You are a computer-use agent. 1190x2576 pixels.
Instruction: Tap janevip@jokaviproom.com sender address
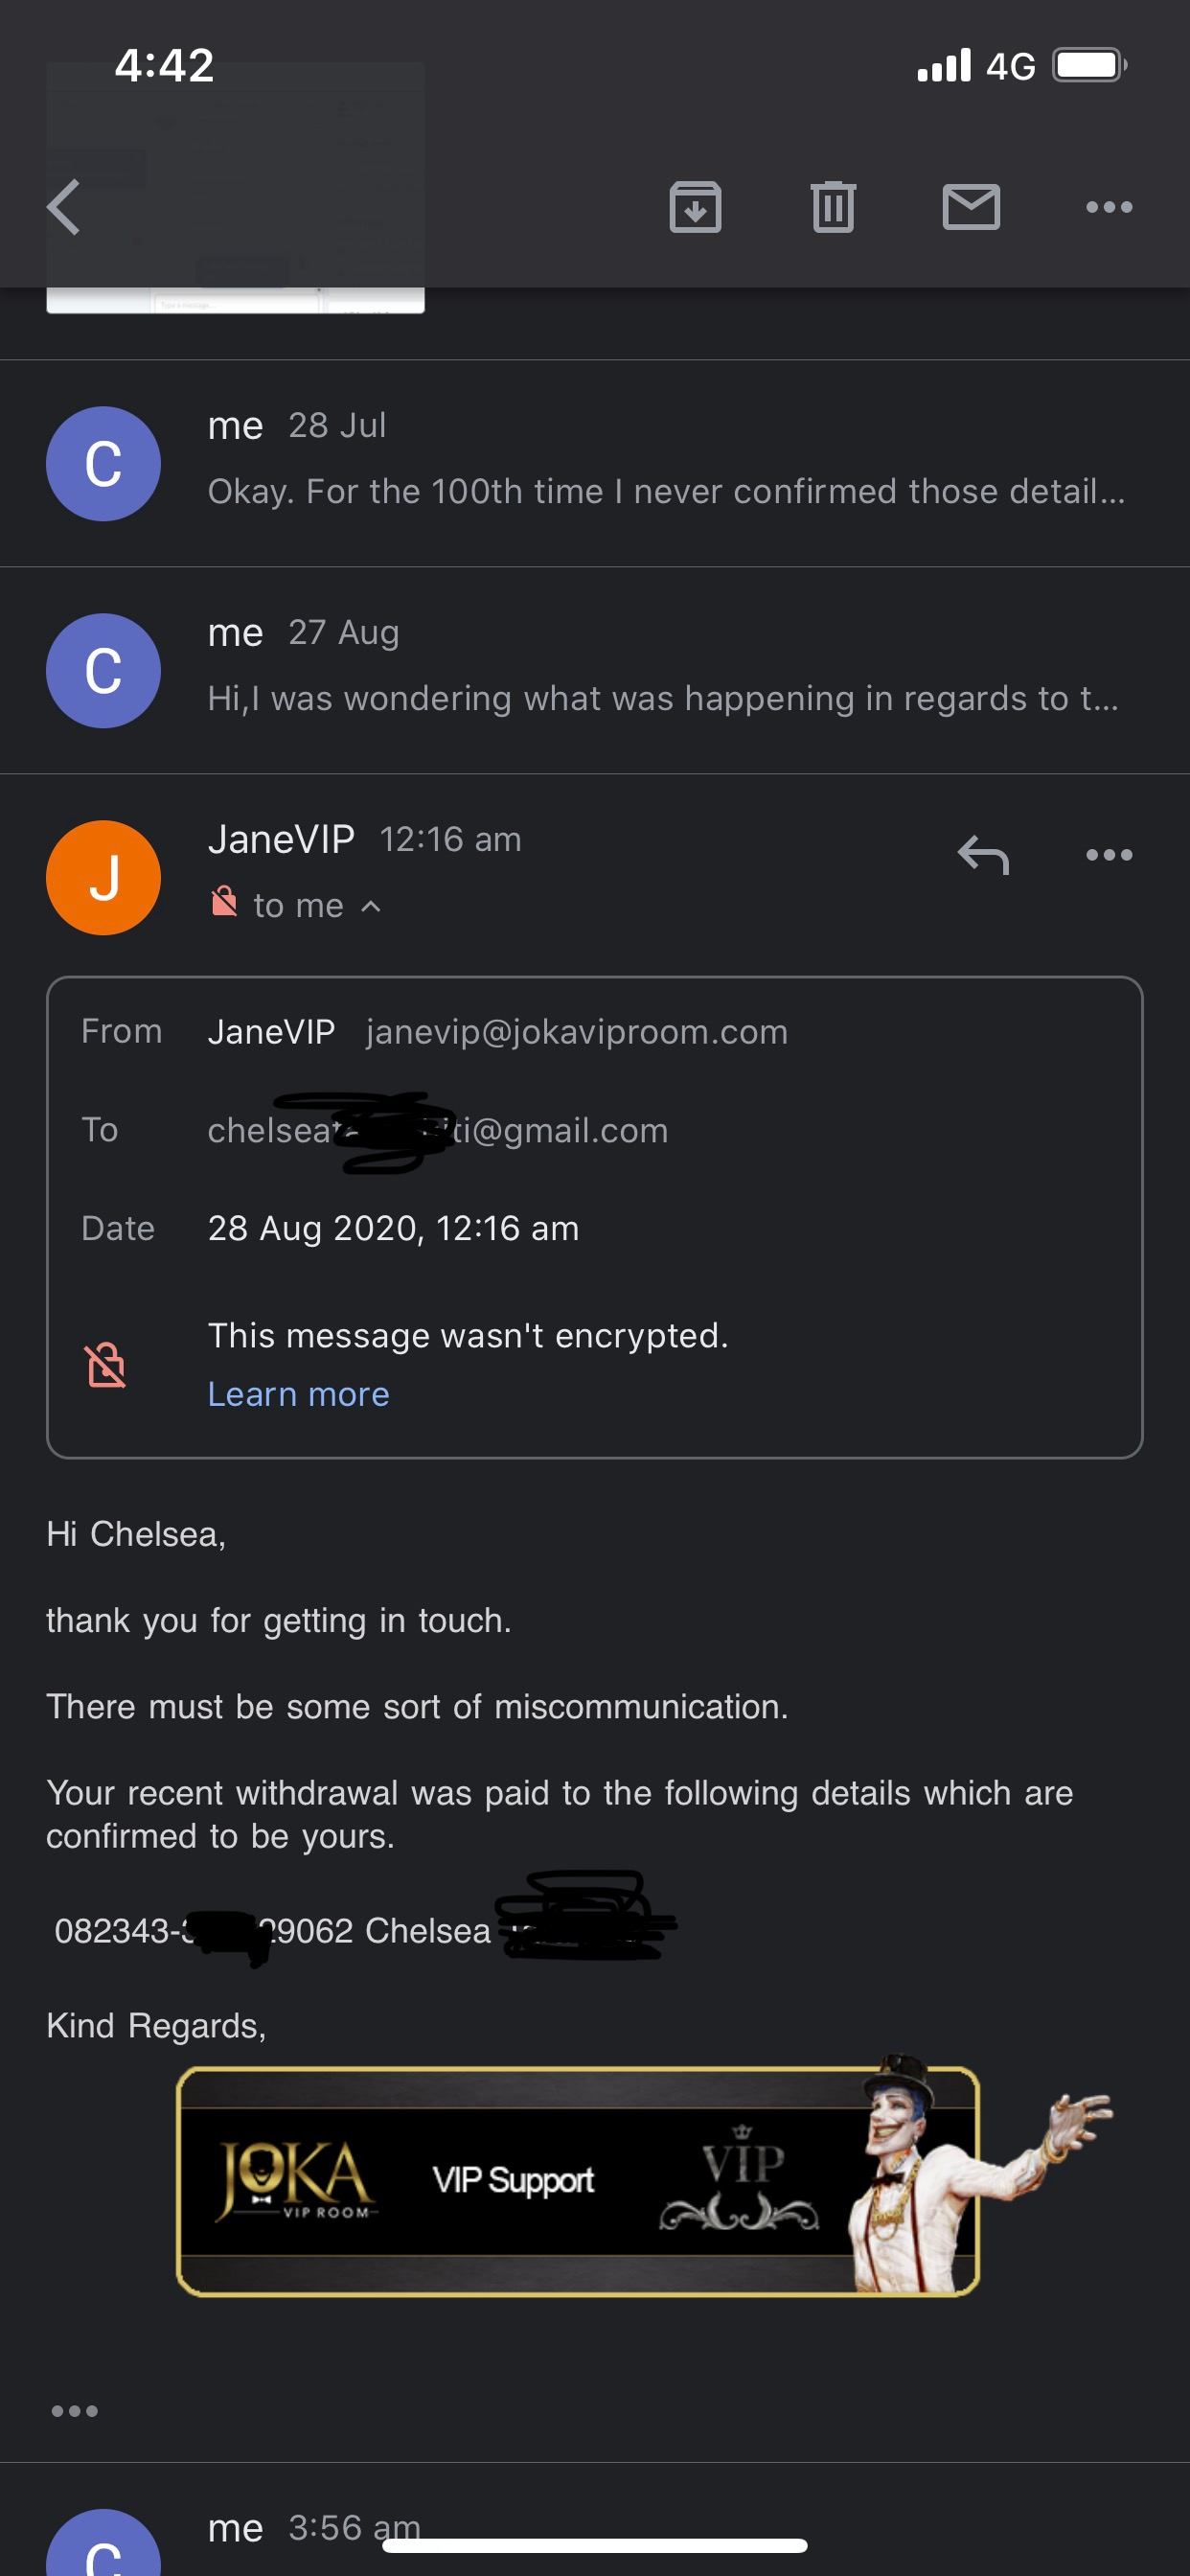(x=577, y=1032)
